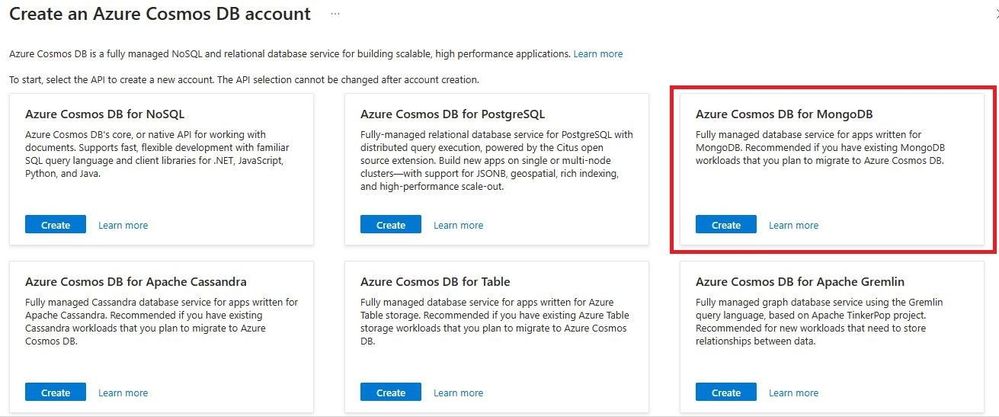Create Azure Cosmos DB for Table account
Image resolution: width=999 pixels, height=417 pixels.
[x=391, y=392]
